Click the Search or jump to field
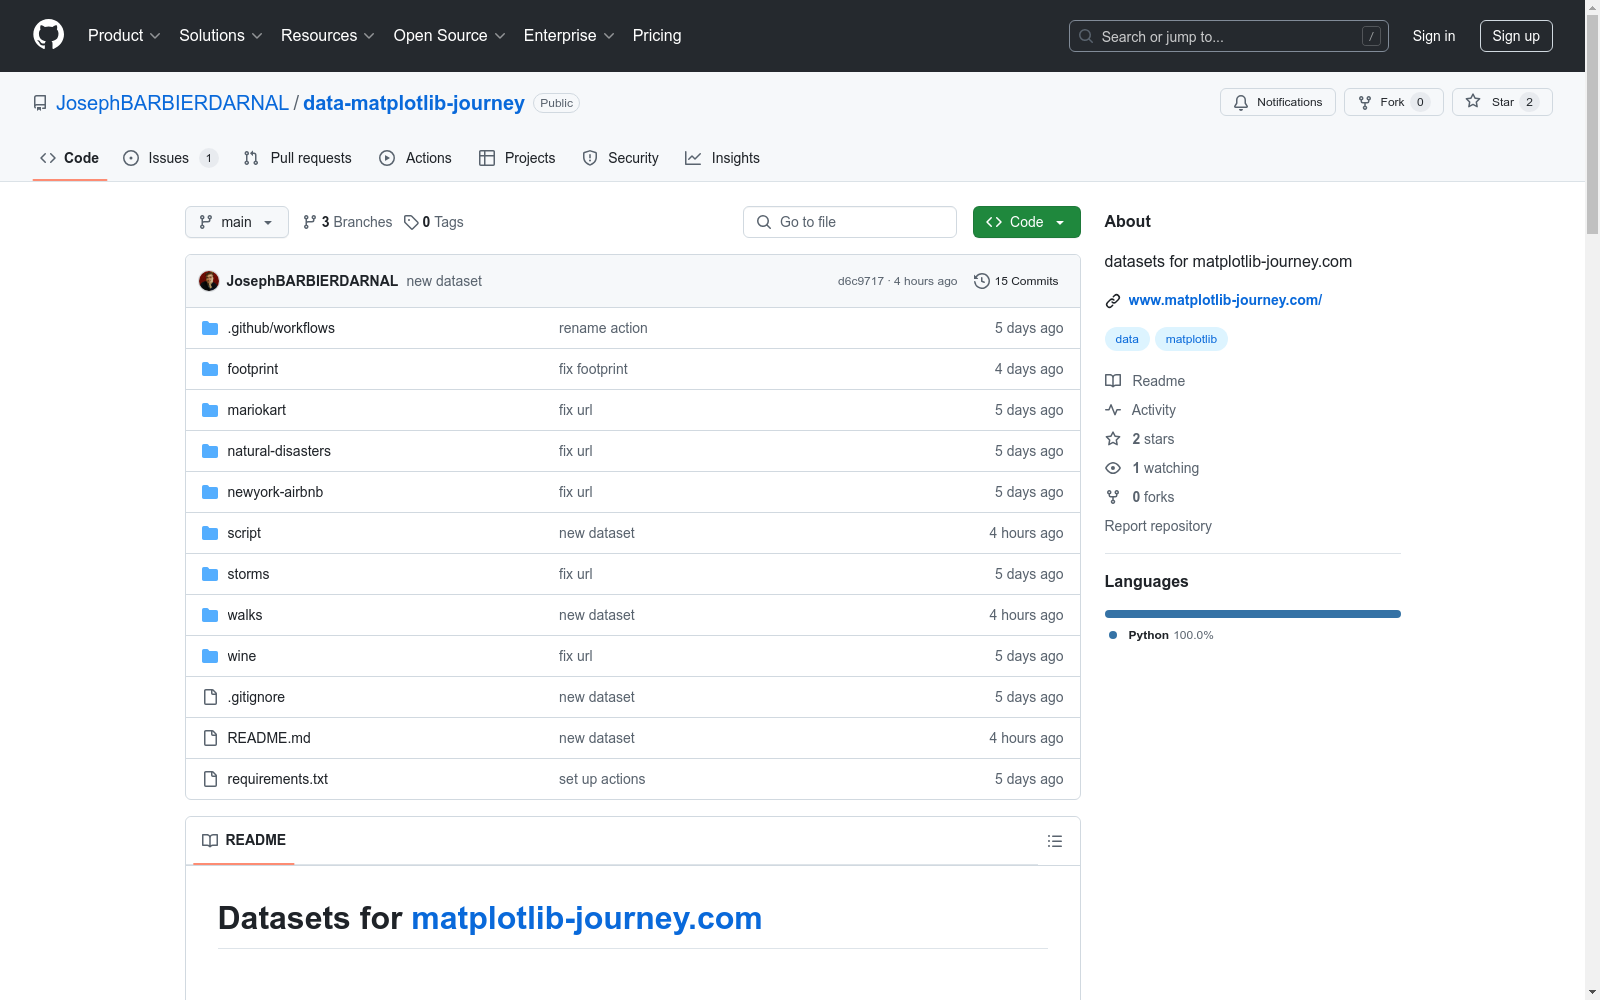1600x1000 pixels. pos(1229,36)
